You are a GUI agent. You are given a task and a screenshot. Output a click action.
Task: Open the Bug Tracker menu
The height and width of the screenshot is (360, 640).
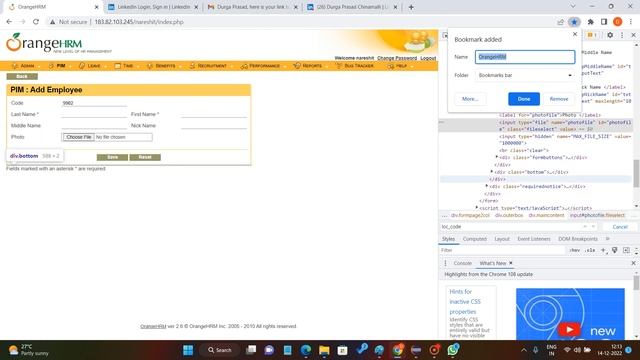[x=355, y=66]
